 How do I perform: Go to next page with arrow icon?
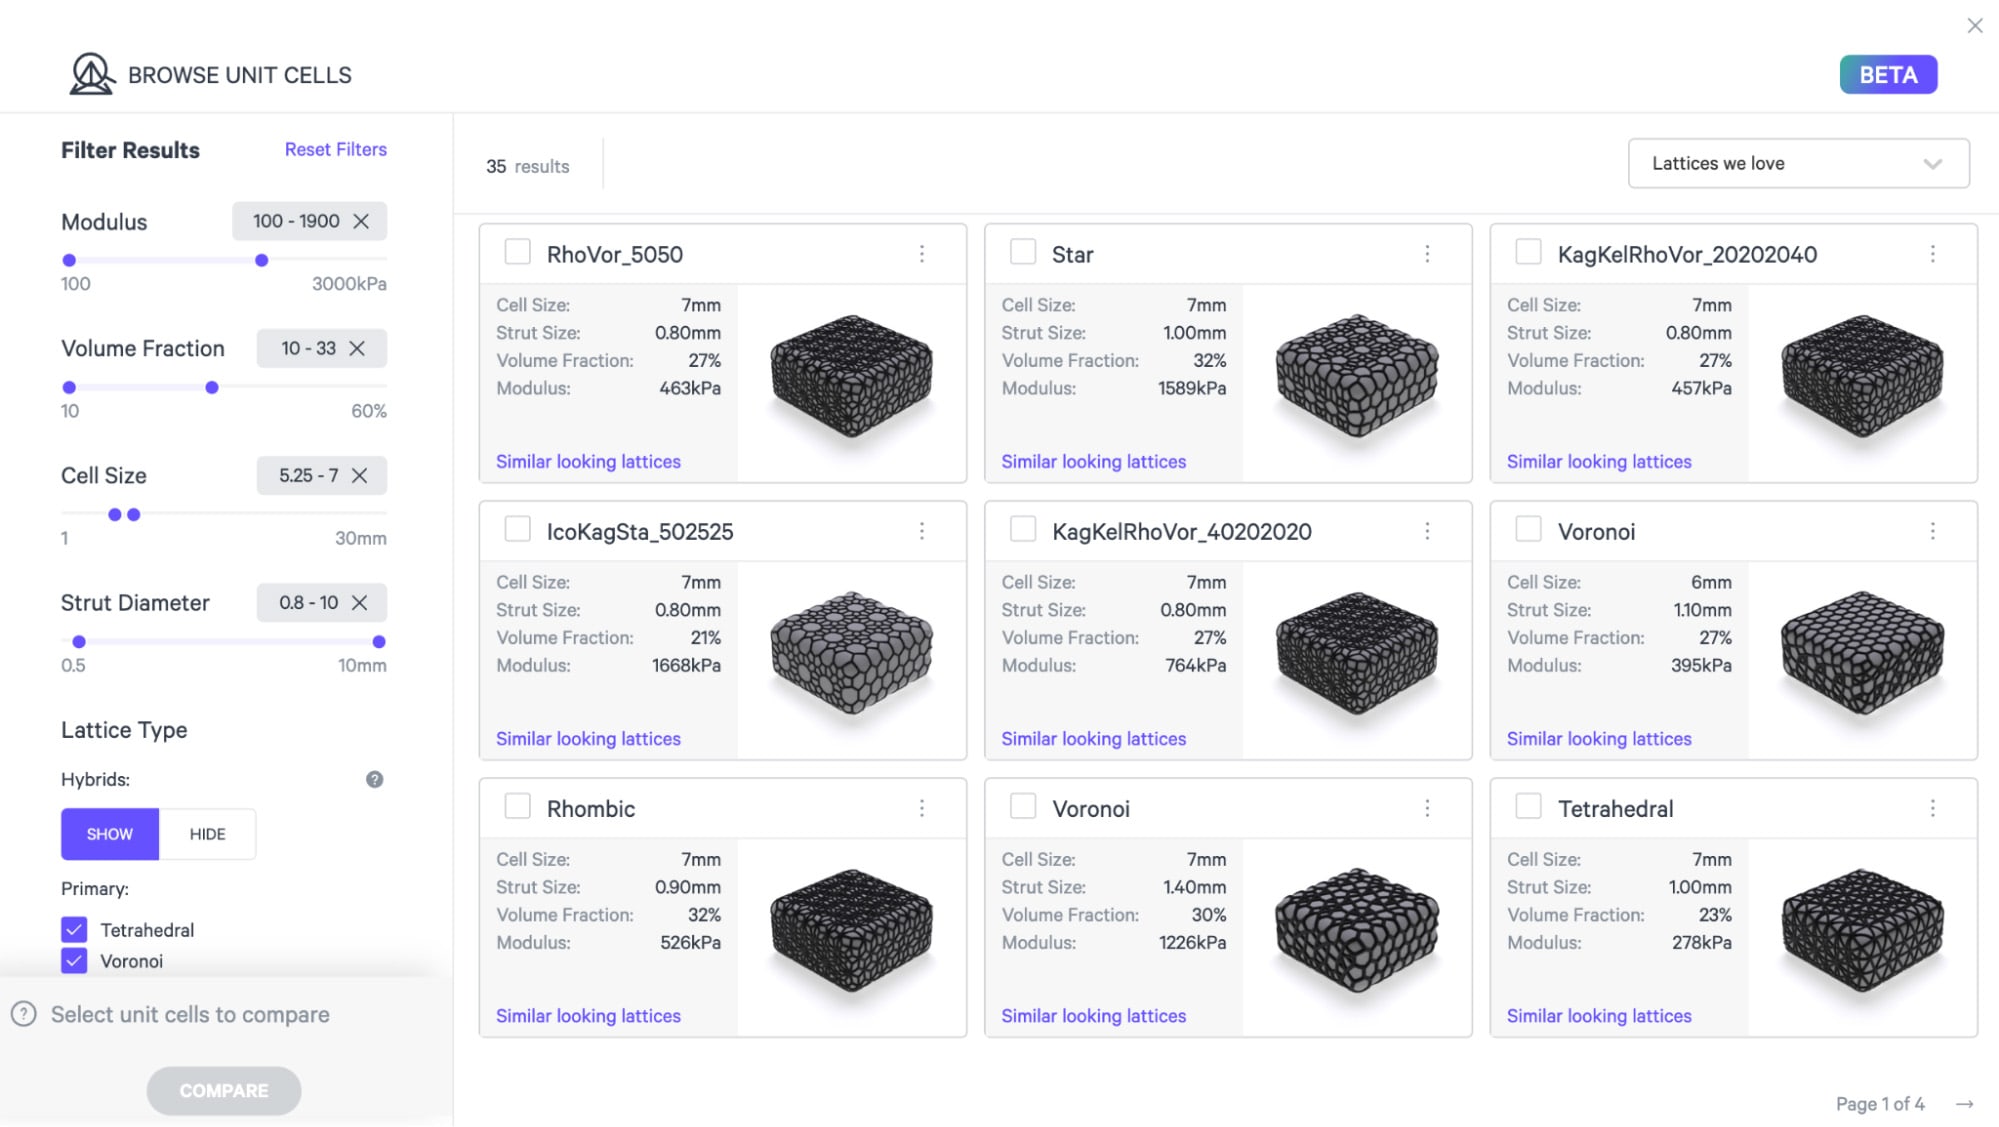click(1964, 1103)
